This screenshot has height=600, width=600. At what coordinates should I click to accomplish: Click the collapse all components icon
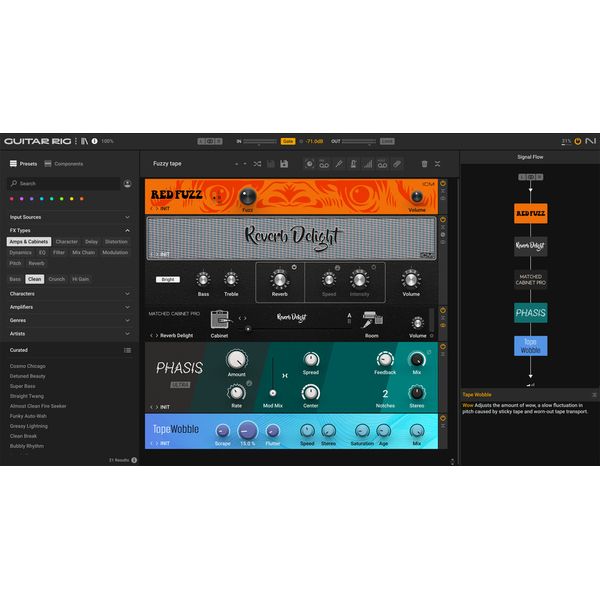click(437, 164)
